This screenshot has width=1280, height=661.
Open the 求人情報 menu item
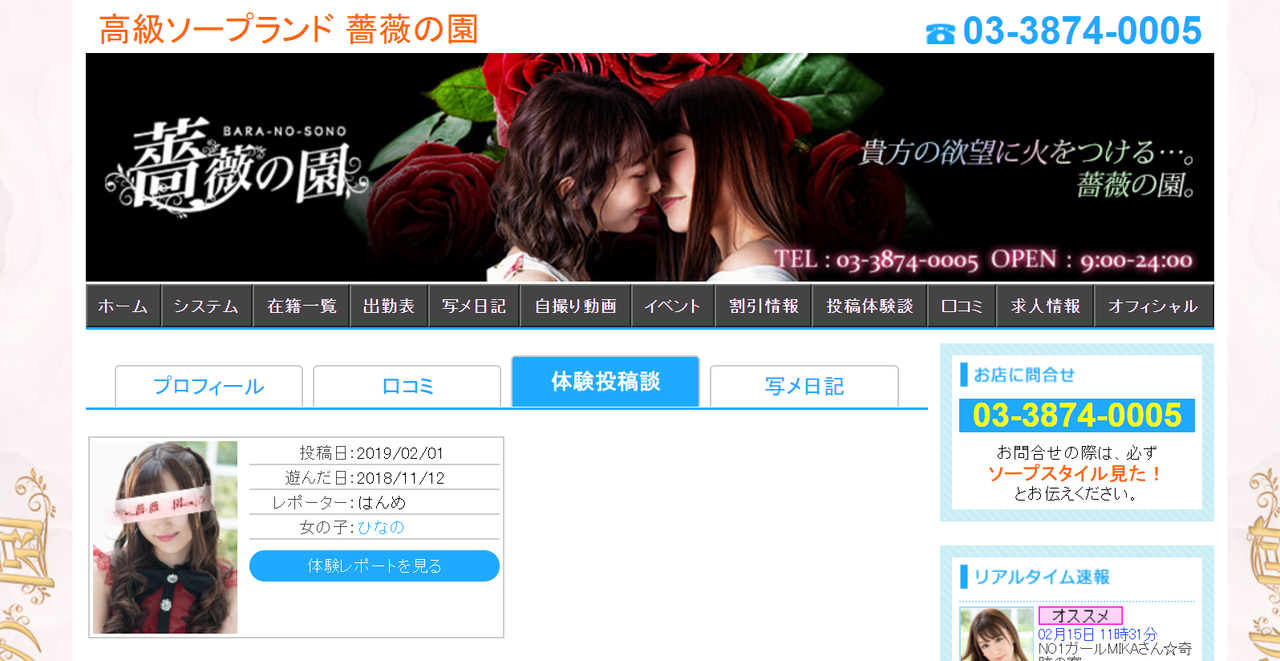pyautogui.click(x=1046, y=306)
